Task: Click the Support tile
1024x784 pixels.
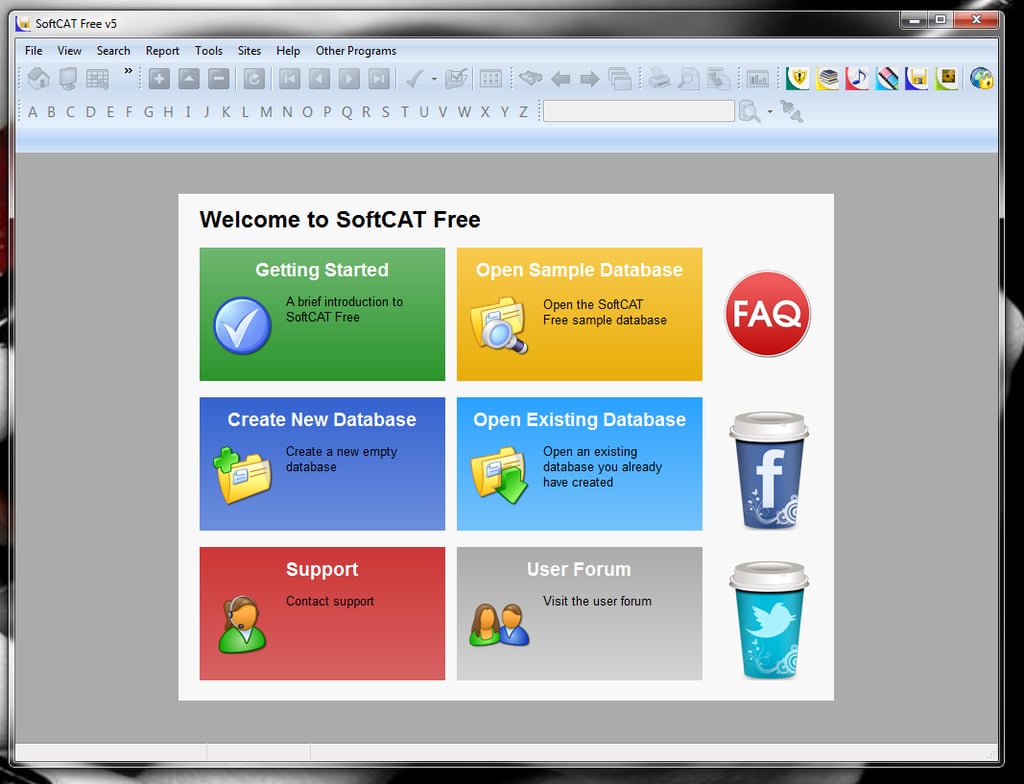Action: [x=322, y=613]
